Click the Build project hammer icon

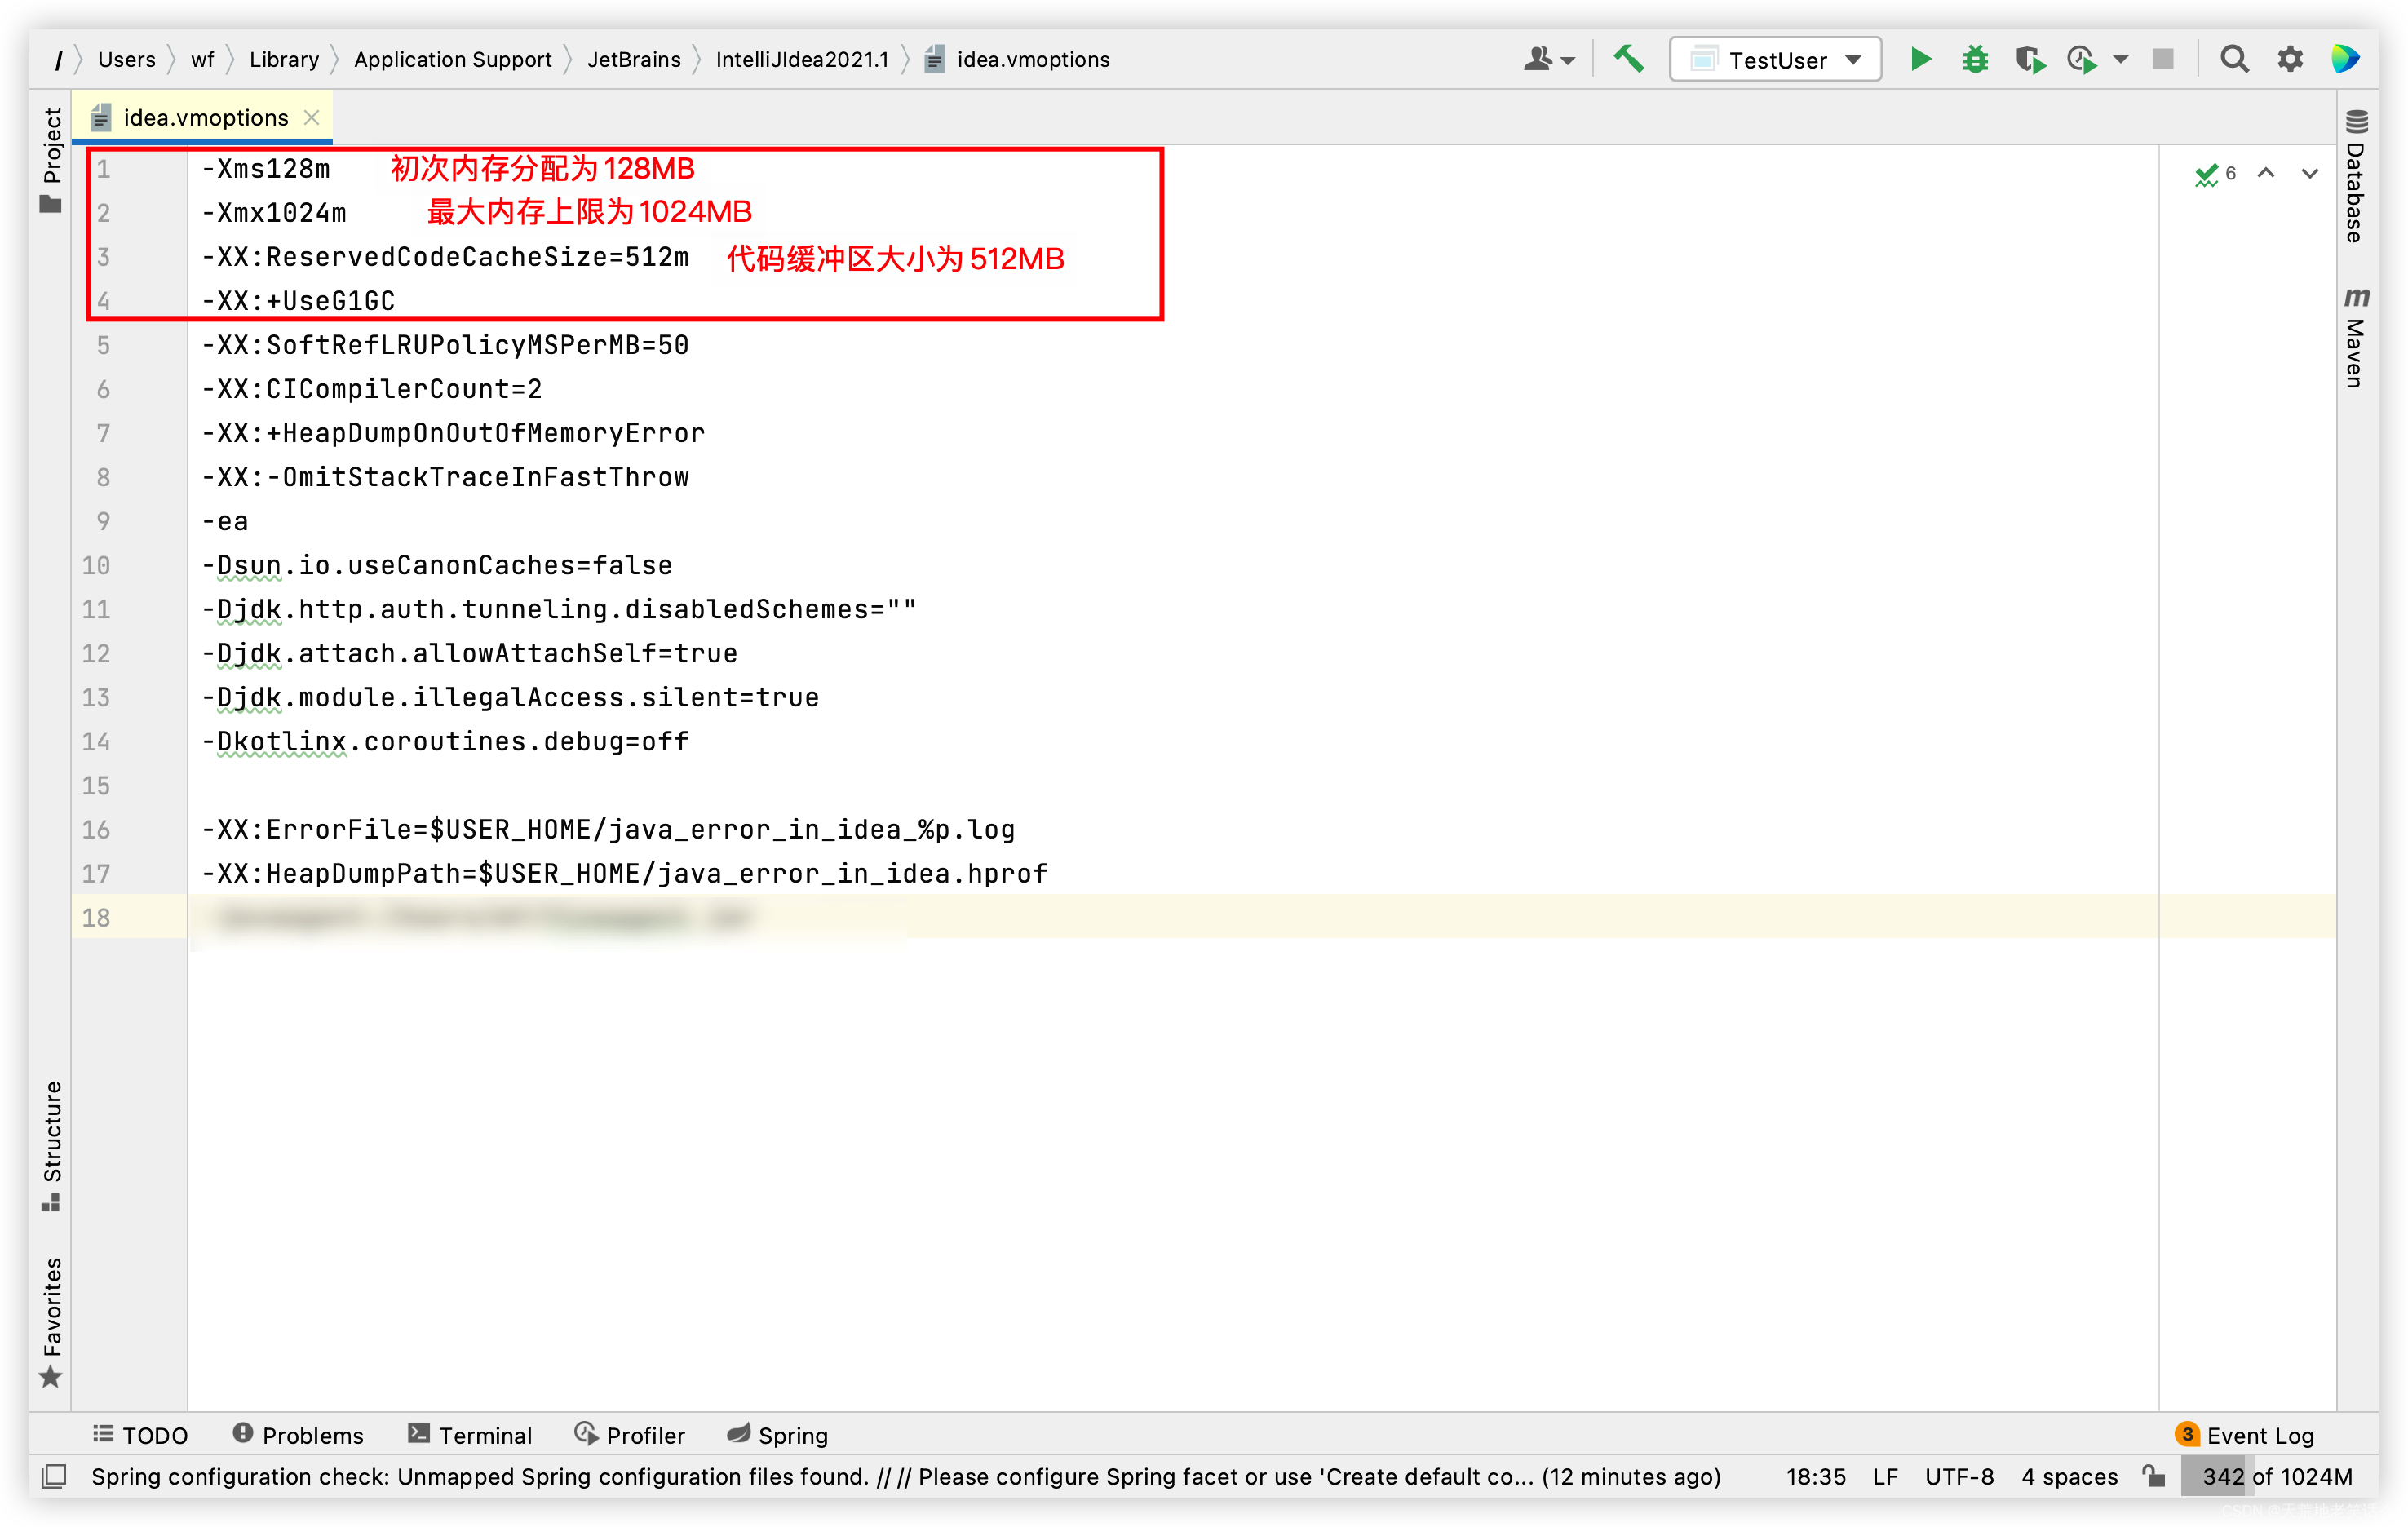click(1628, 59)
